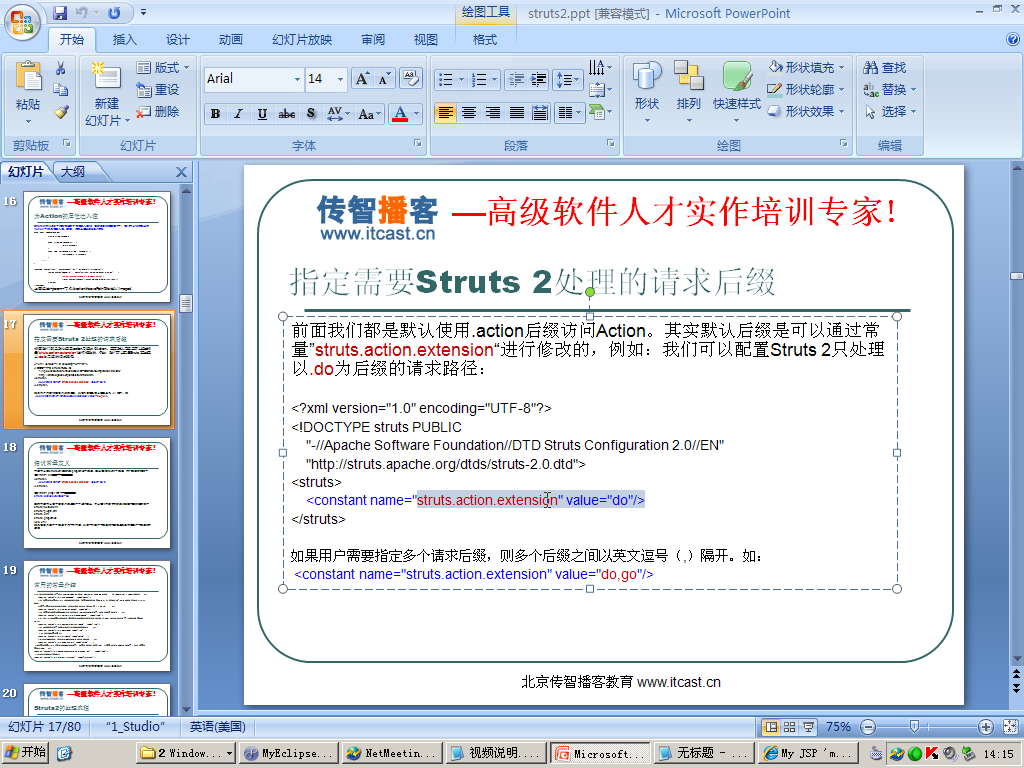The height and width of the screenshot is (768, 1024).
Task: Click Shape Fill (形状填充)
Action: click(x=807, y=67)
